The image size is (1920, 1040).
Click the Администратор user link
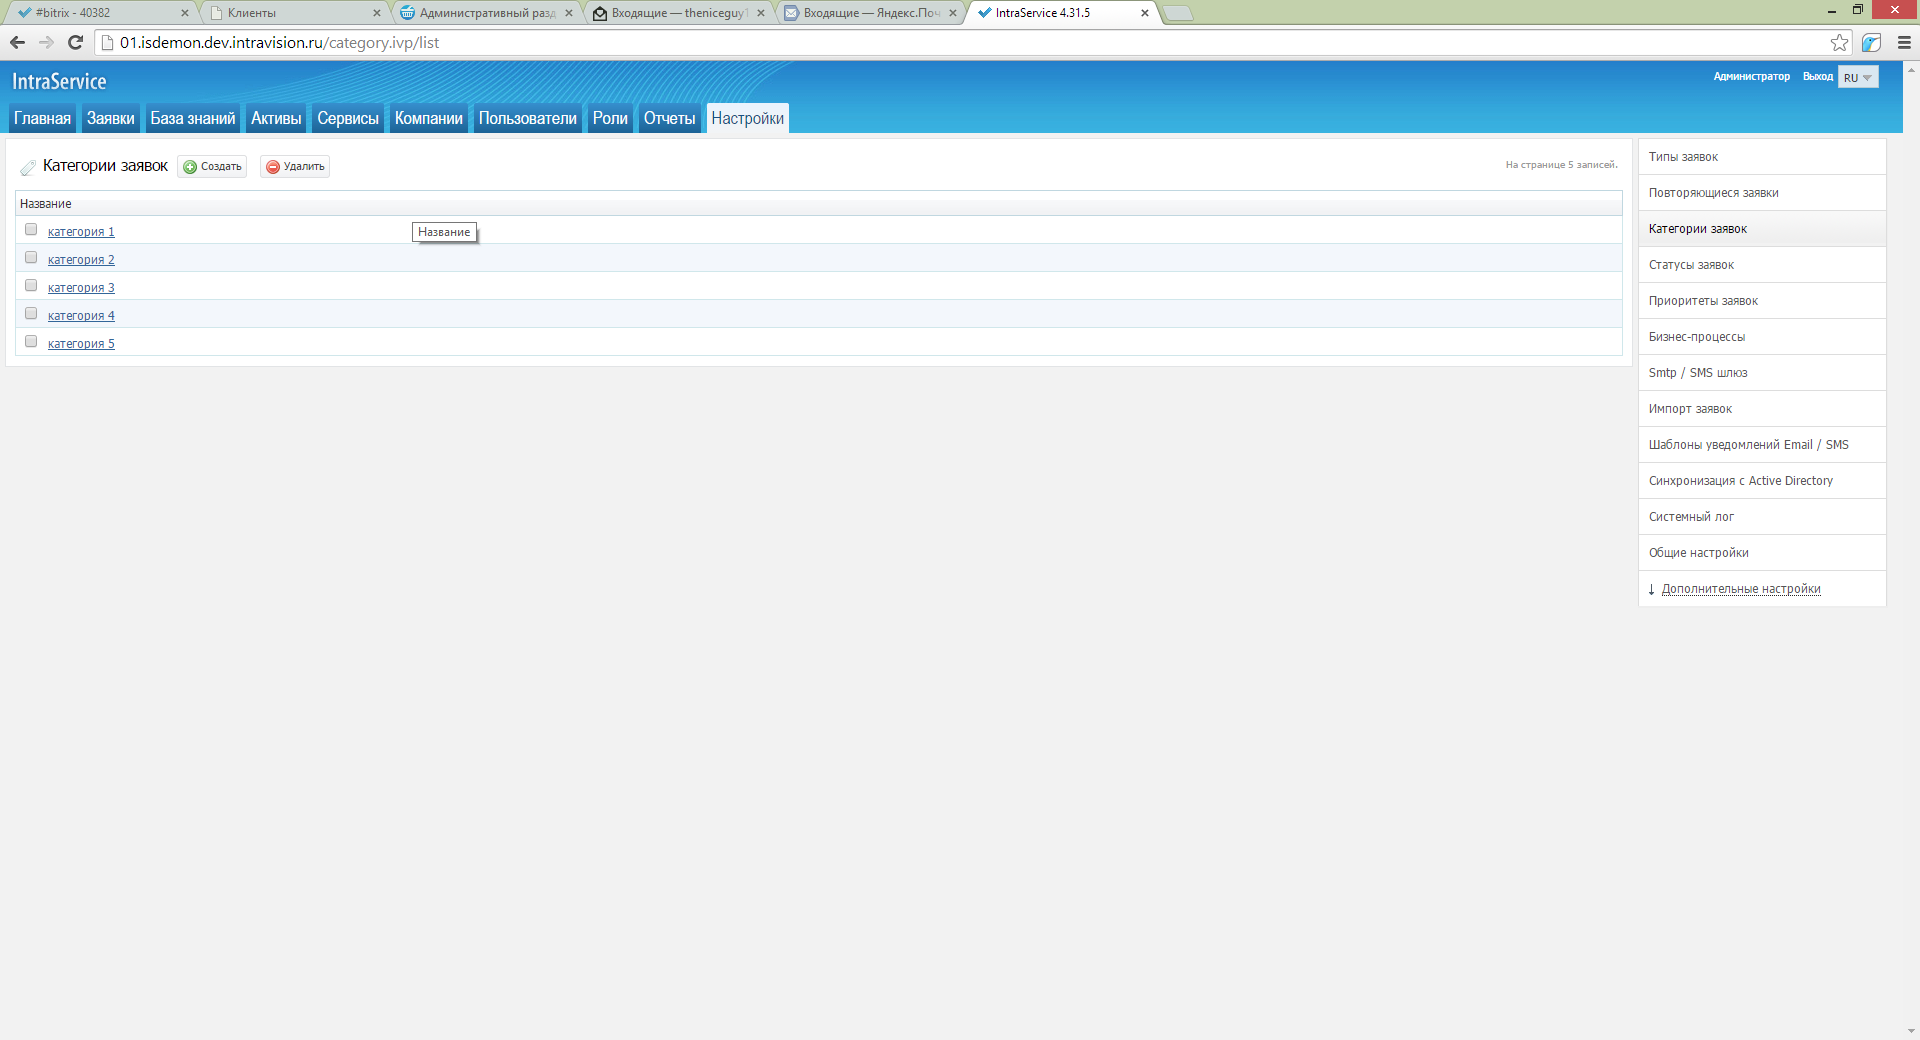1752,76
